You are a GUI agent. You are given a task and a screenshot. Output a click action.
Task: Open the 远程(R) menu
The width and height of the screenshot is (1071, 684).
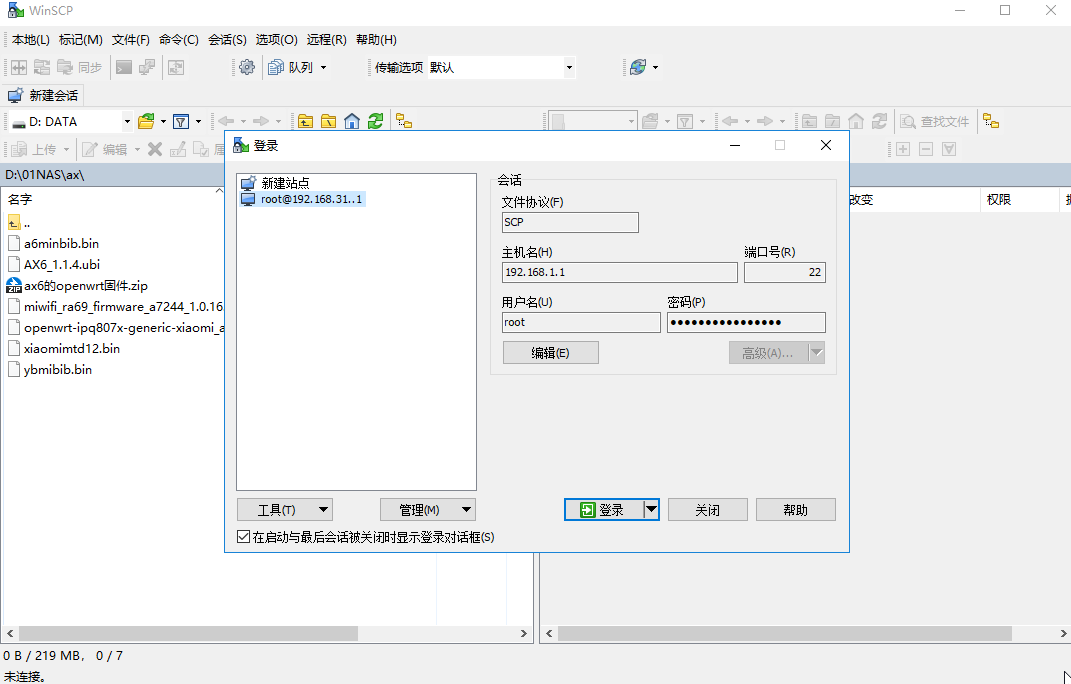(326, 40)
